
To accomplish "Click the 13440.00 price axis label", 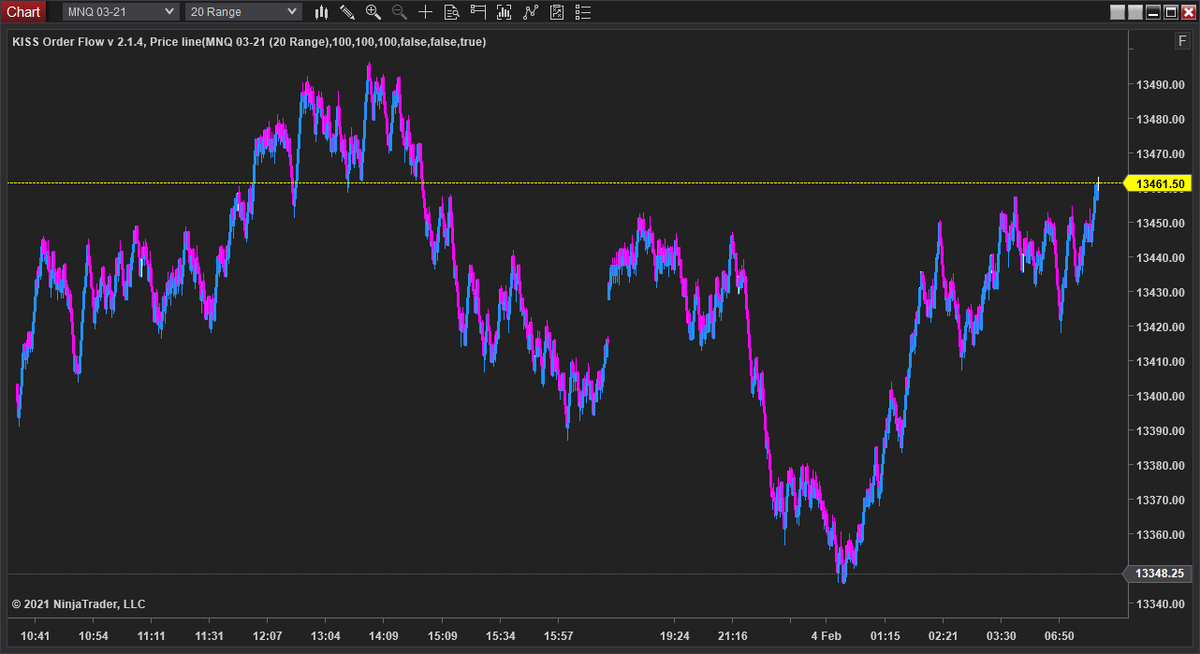I will click(x=1160, y=258).
